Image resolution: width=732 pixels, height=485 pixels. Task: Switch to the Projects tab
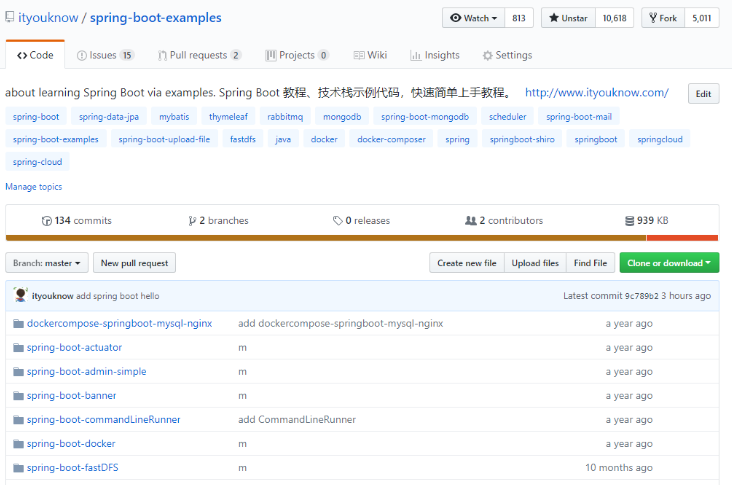pyautogui.click(x=297, y=55)
